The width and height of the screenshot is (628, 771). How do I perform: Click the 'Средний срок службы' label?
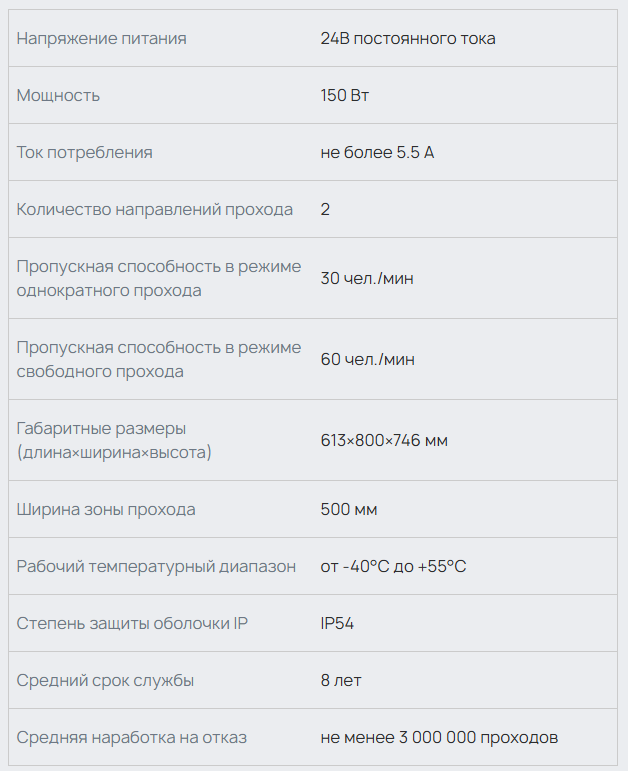105,681
